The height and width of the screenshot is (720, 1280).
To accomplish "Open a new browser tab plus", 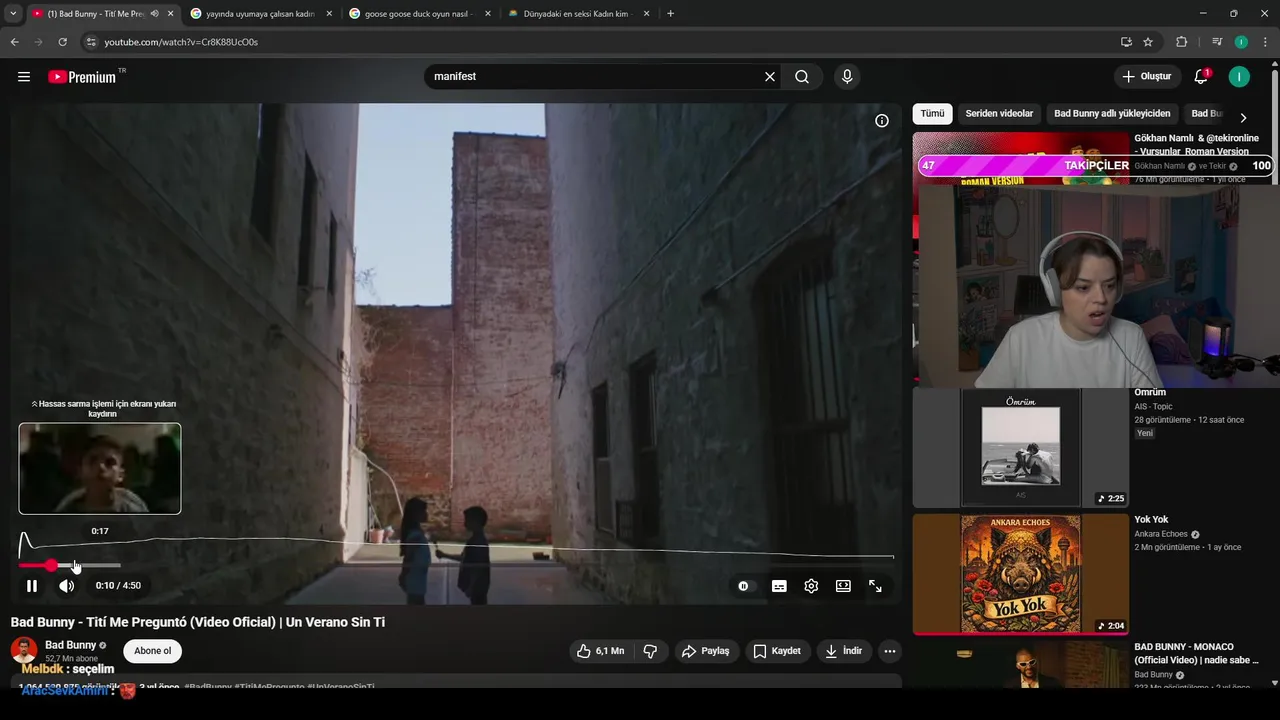I will tap(670, 14).
